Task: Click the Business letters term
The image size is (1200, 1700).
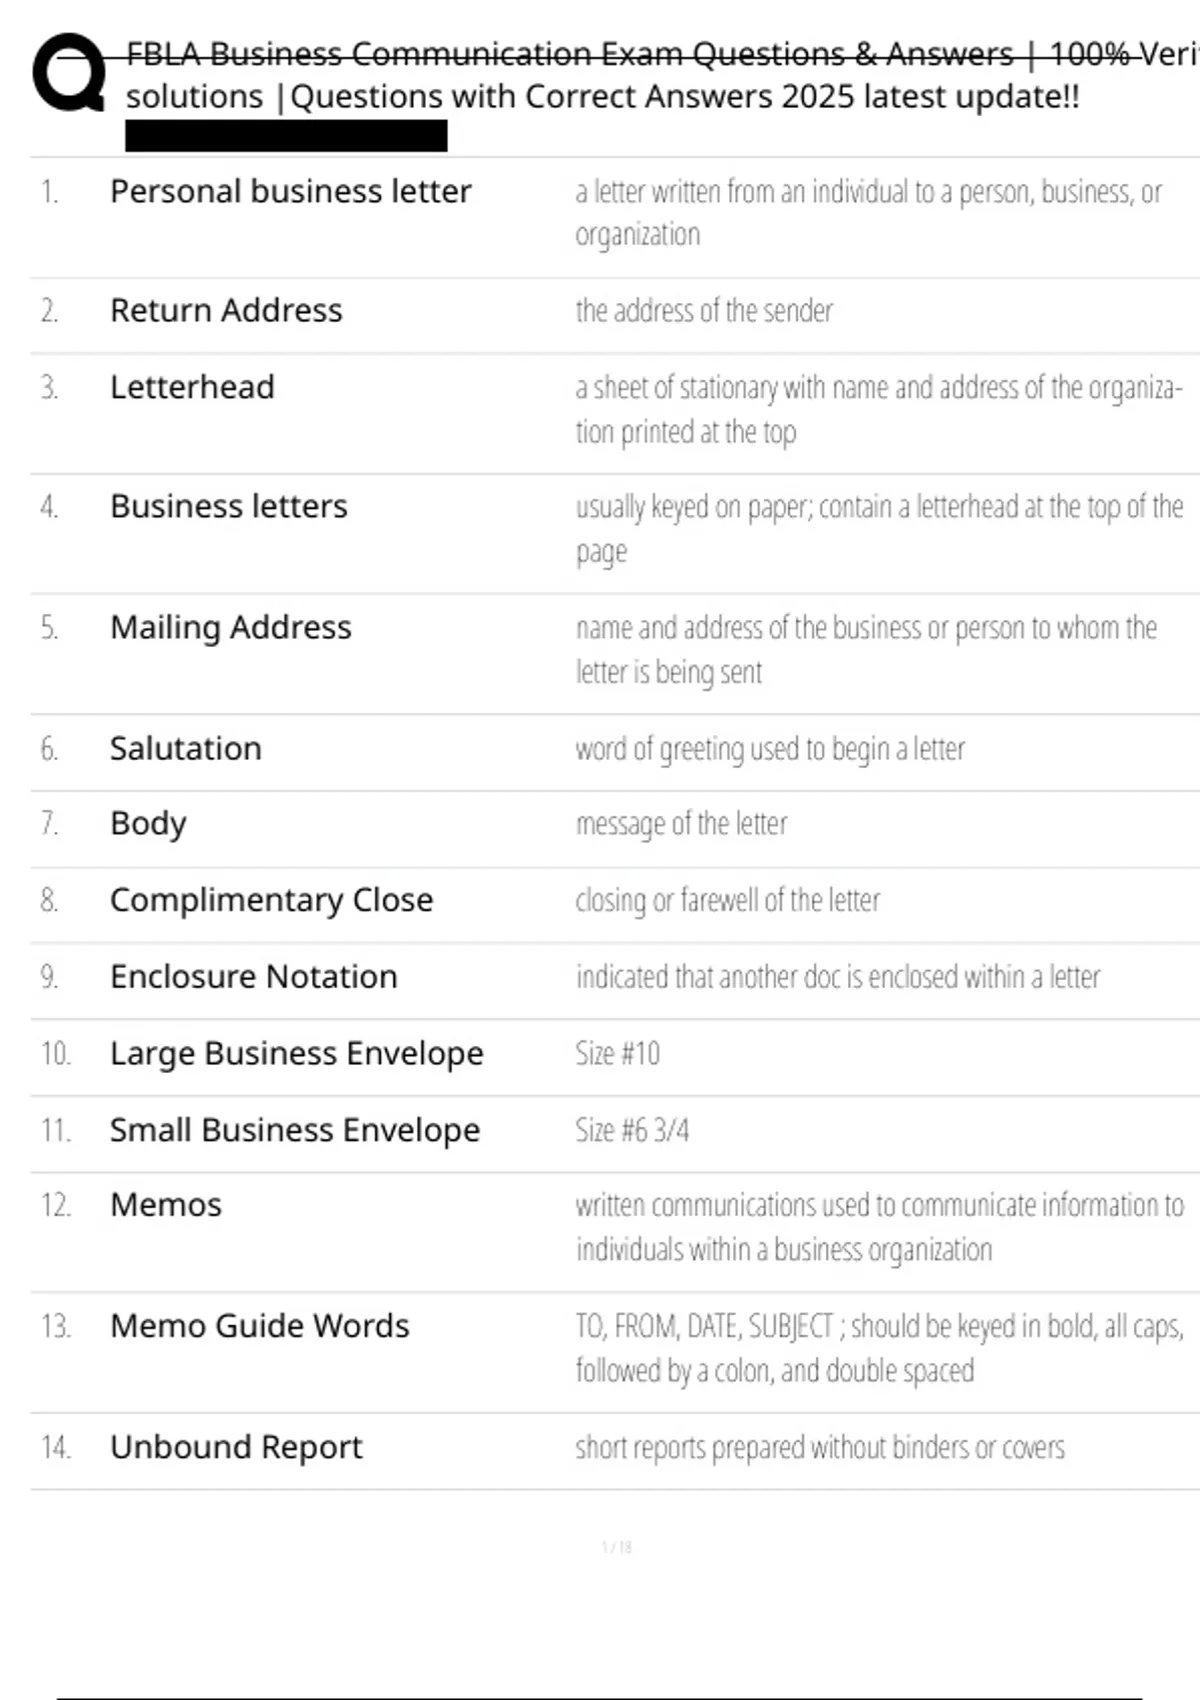Action: (x=229, y=506)
